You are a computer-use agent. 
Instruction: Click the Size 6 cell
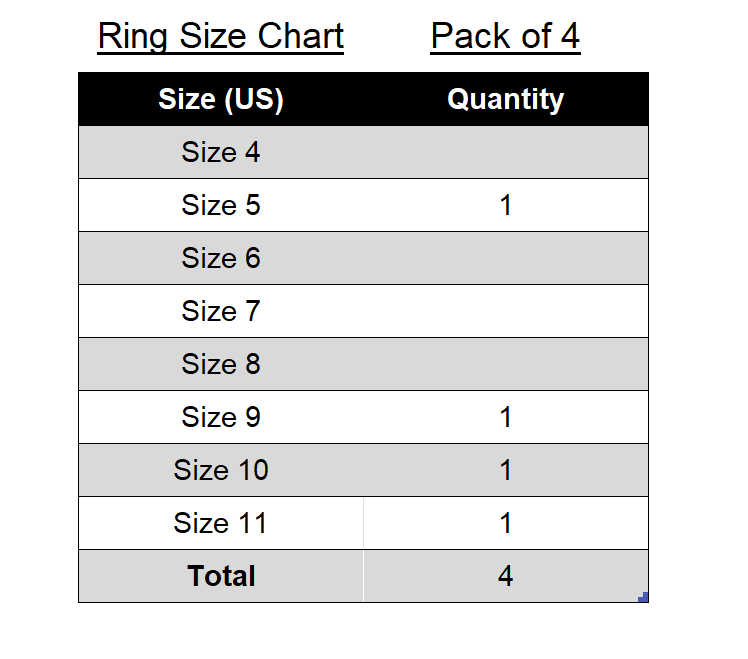point(221,258)
